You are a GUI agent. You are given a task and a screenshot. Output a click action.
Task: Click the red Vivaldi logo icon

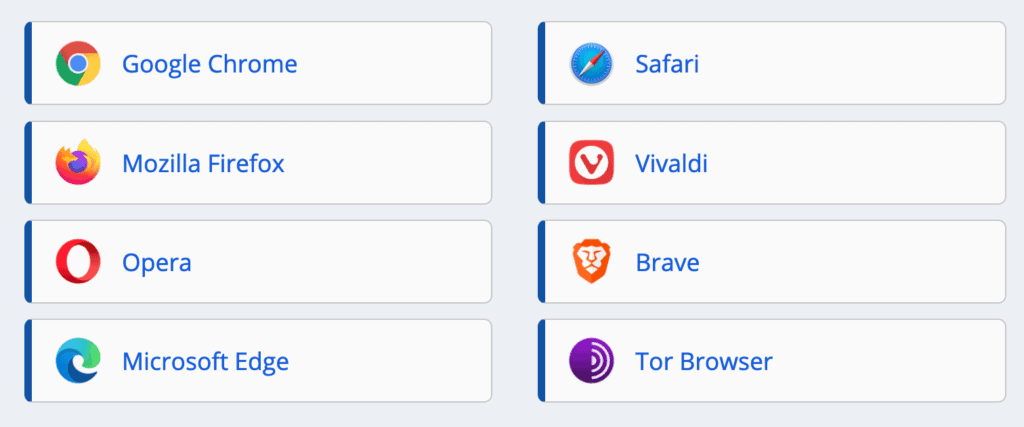(x=591, y=162)
